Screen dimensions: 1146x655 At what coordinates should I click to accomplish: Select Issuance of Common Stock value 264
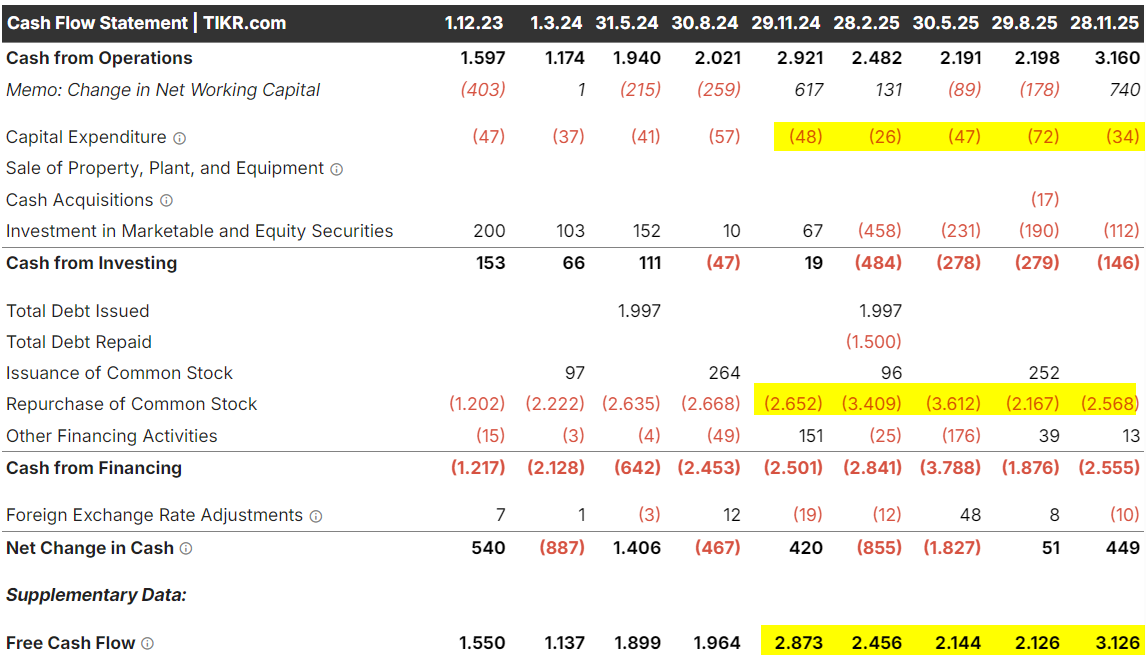tap(726, 374)
